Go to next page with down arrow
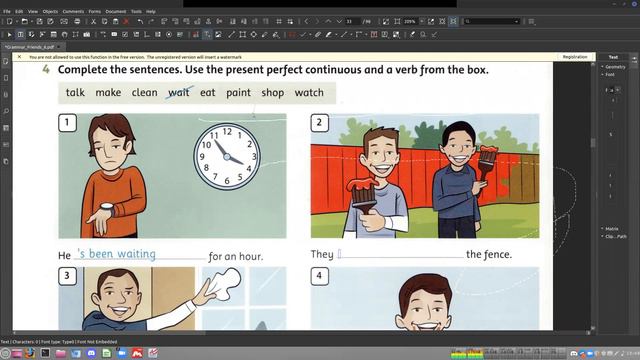 click(x=339, y=21)
